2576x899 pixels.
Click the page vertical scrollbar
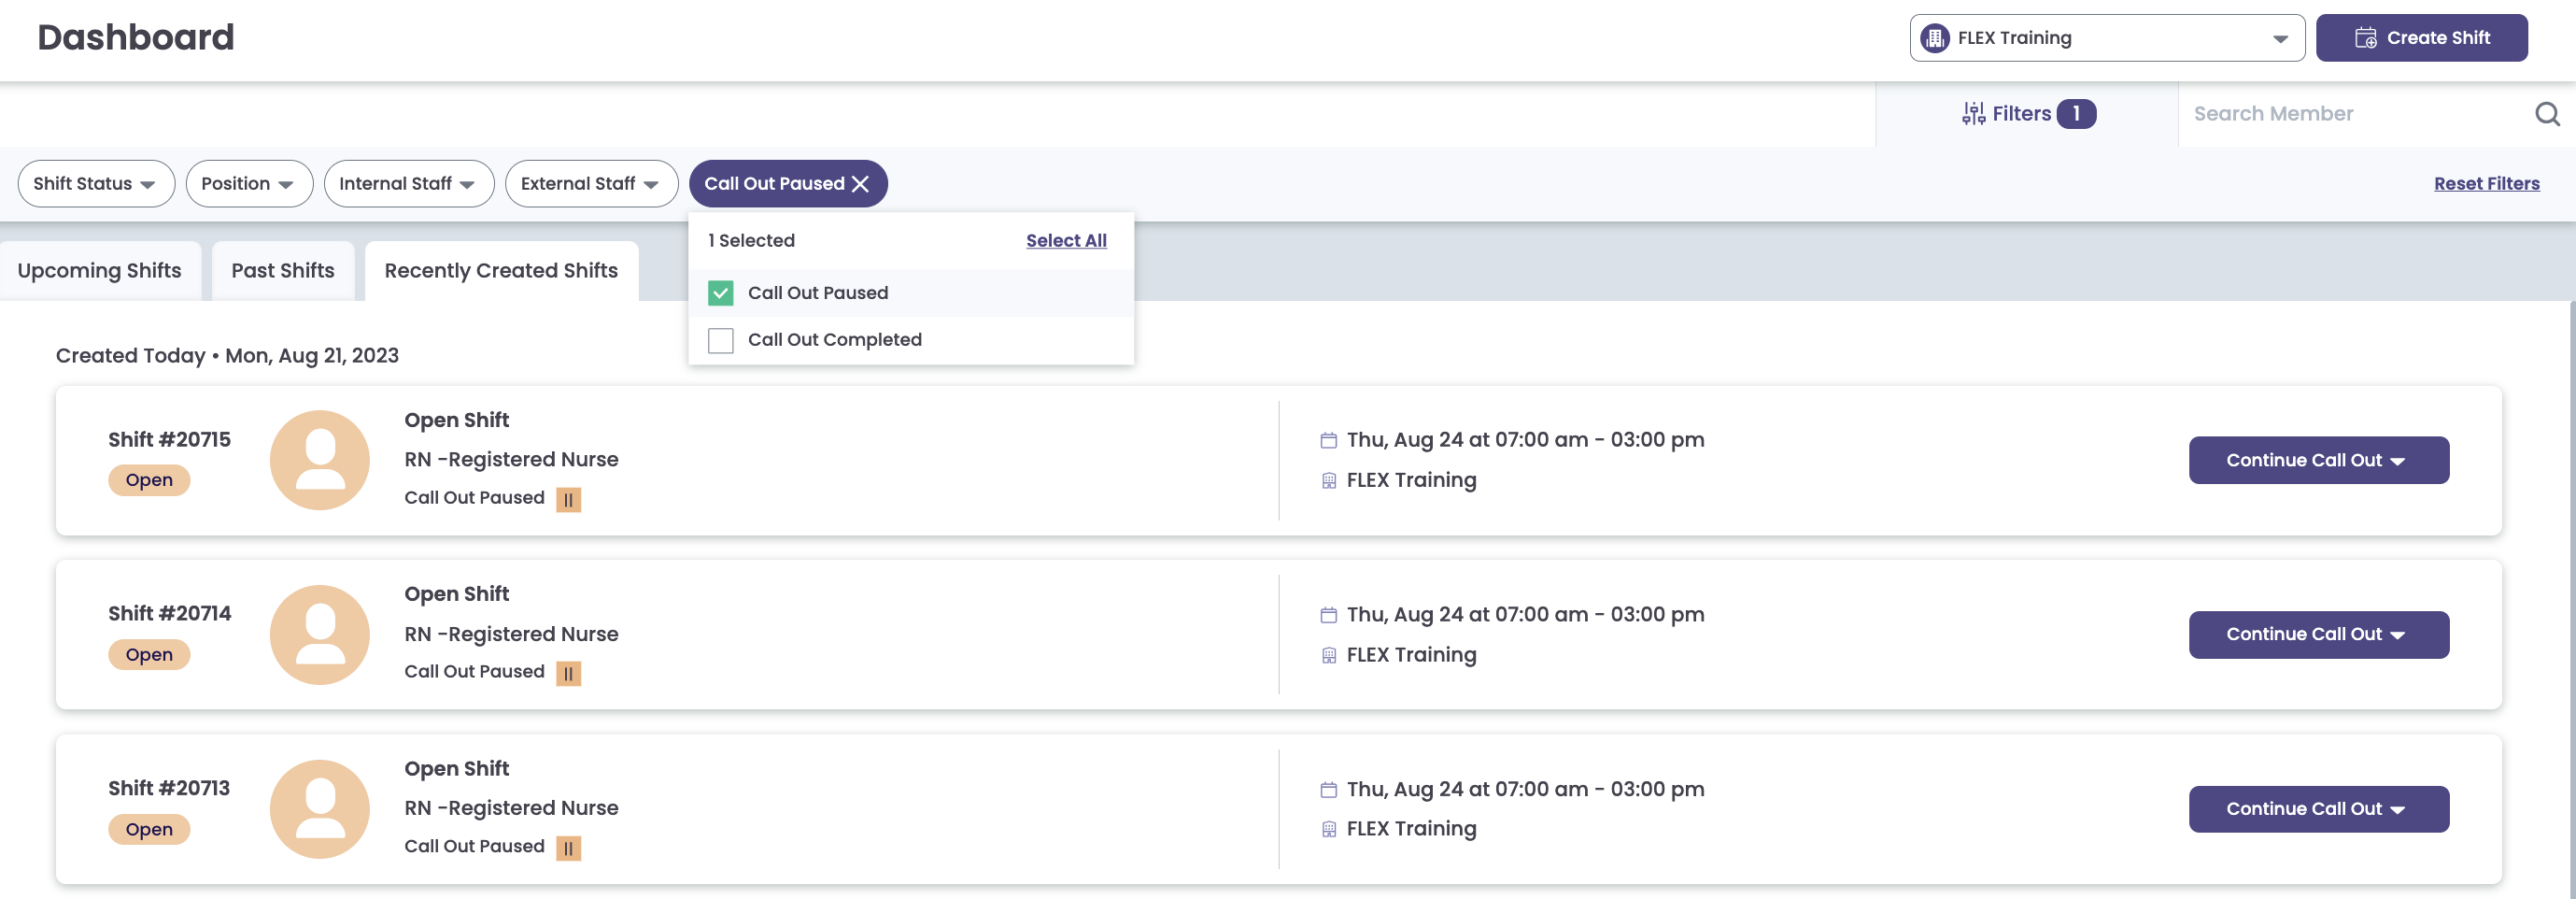(2571, 600)
